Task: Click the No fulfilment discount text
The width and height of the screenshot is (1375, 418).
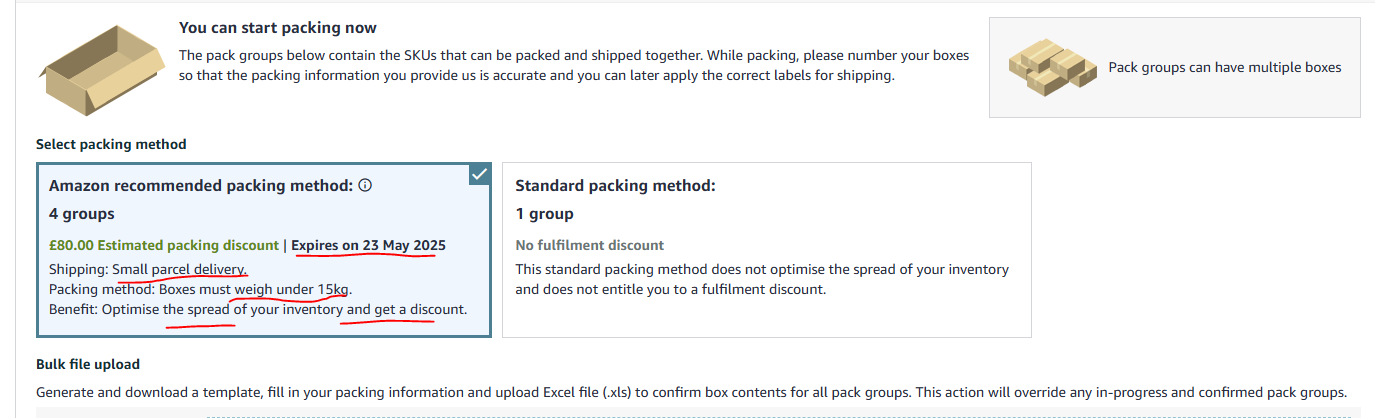Action: click(x=589, y=245)
